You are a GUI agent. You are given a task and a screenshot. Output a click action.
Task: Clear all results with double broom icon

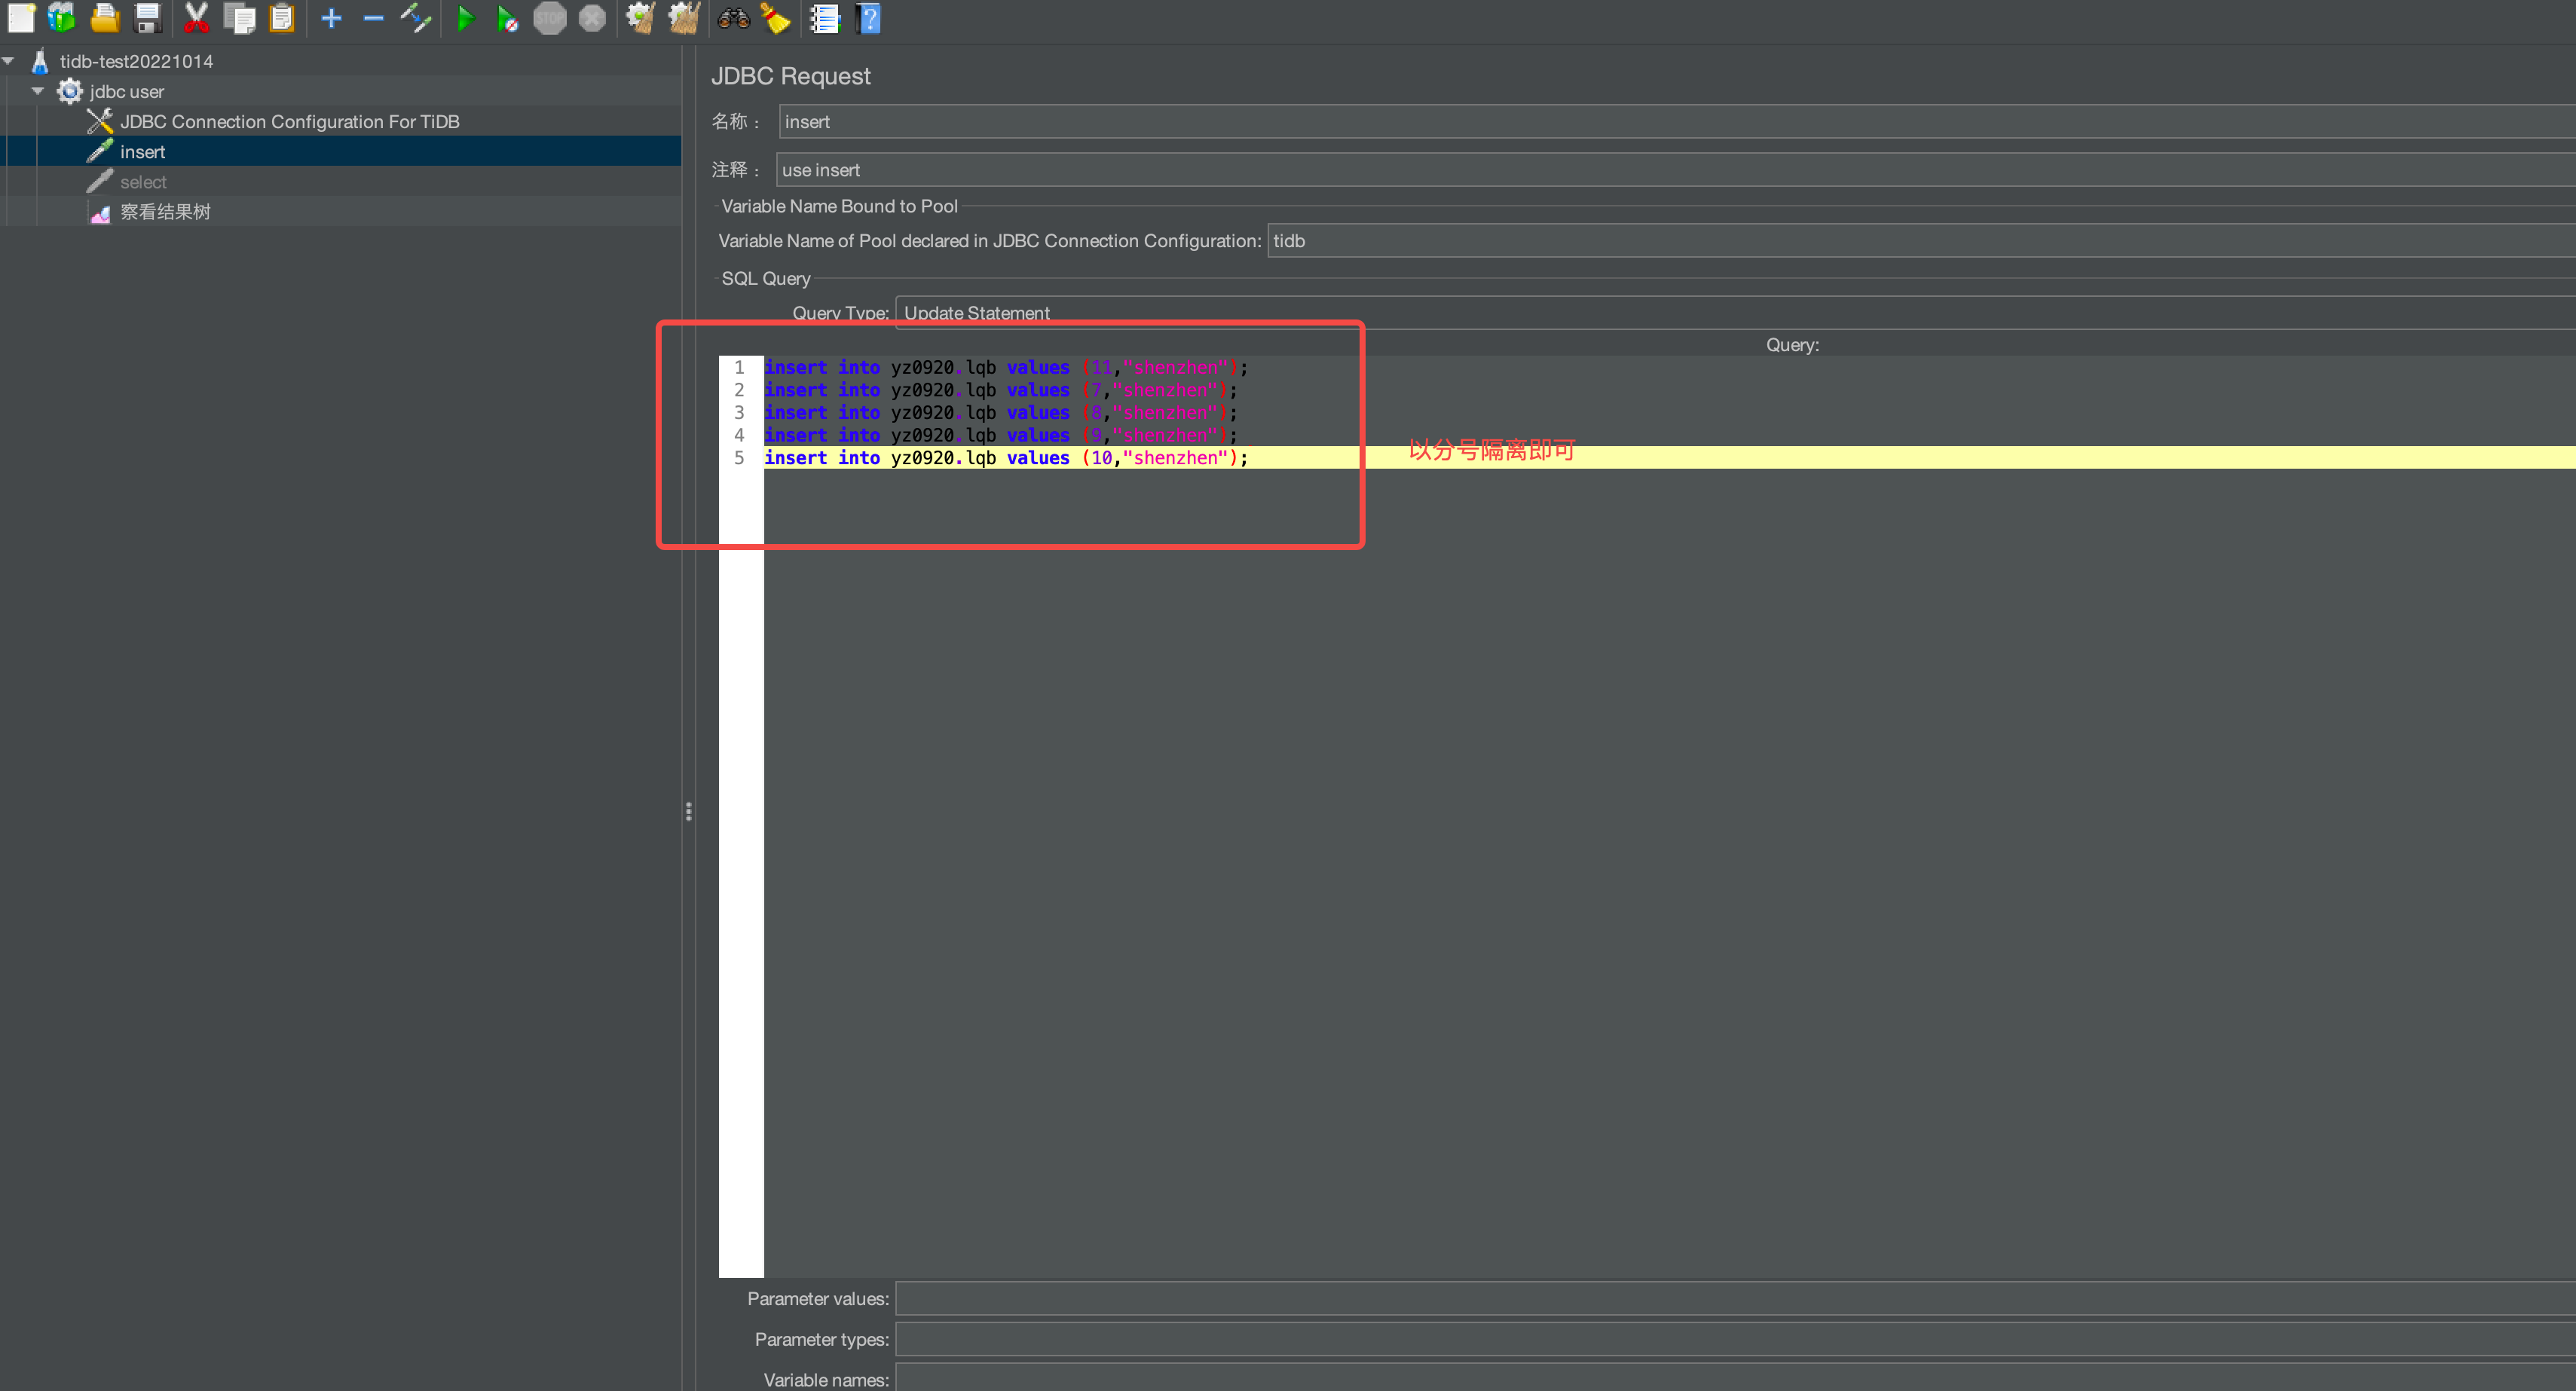(x=684, y=17)
